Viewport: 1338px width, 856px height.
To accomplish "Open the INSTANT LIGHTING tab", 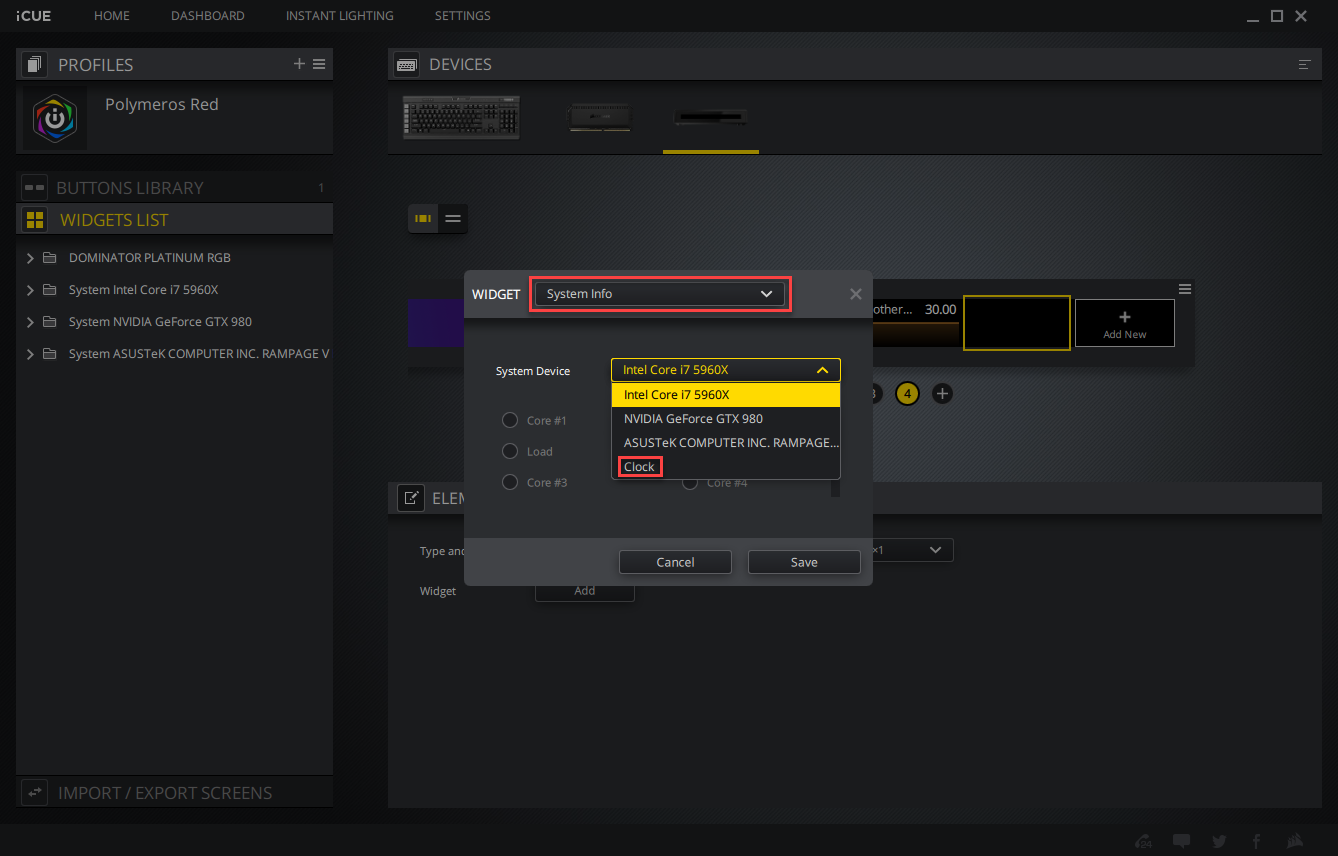I will [x=340, y=16].
